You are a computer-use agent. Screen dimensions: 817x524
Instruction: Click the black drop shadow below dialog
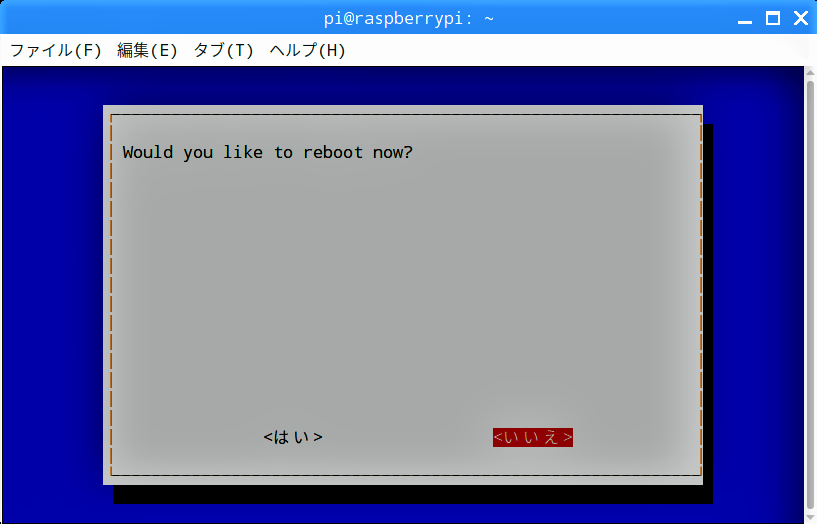[412, 494]
